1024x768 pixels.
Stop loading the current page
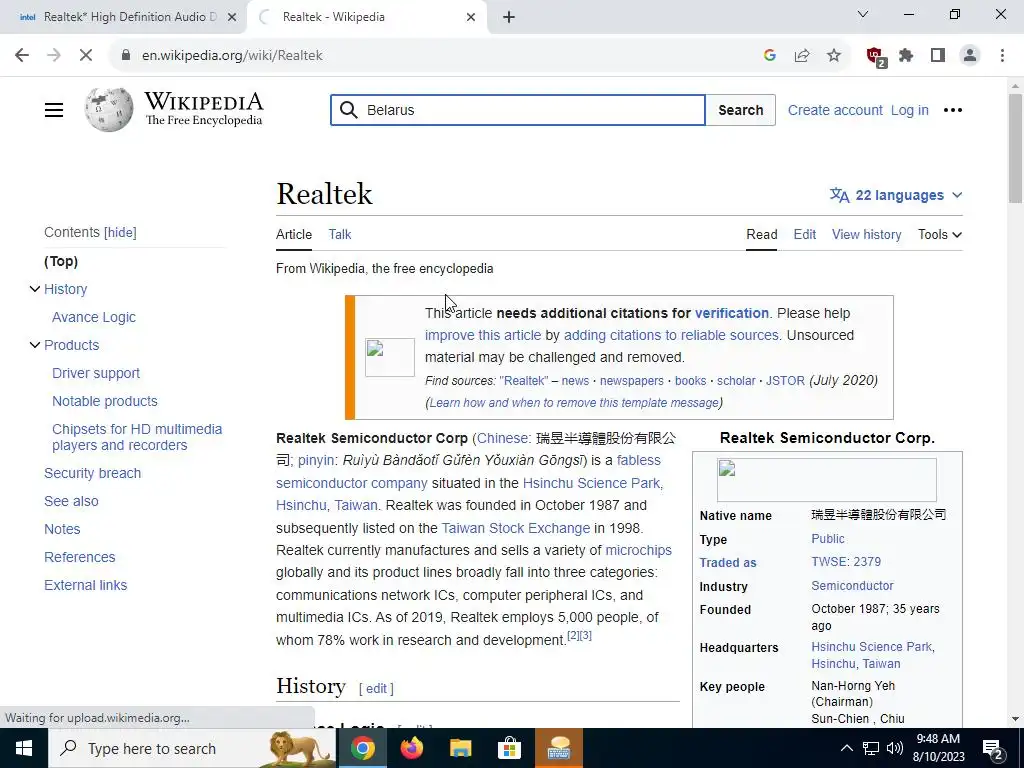click(86, 56)
